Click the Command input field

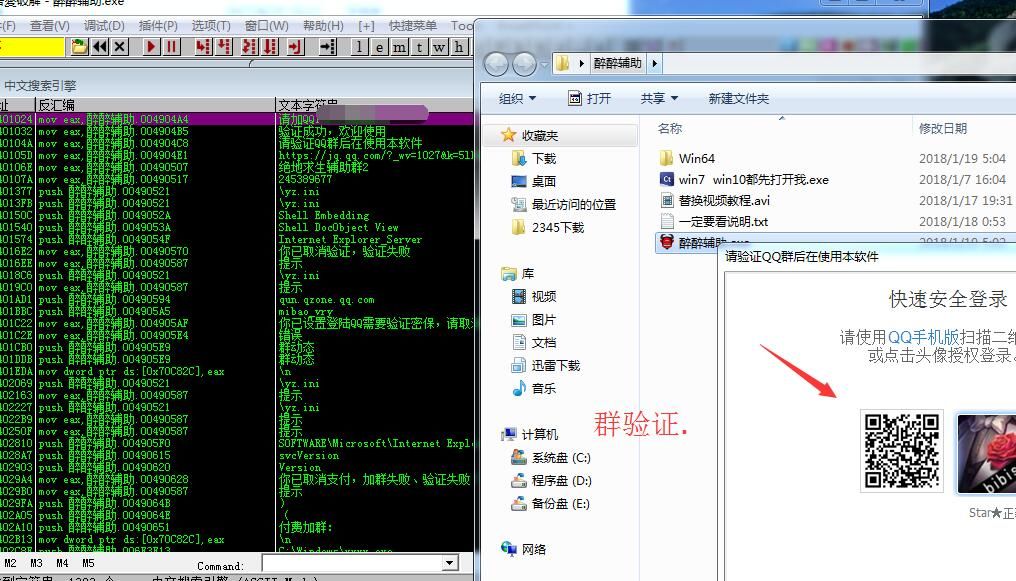tap(352, 563)
